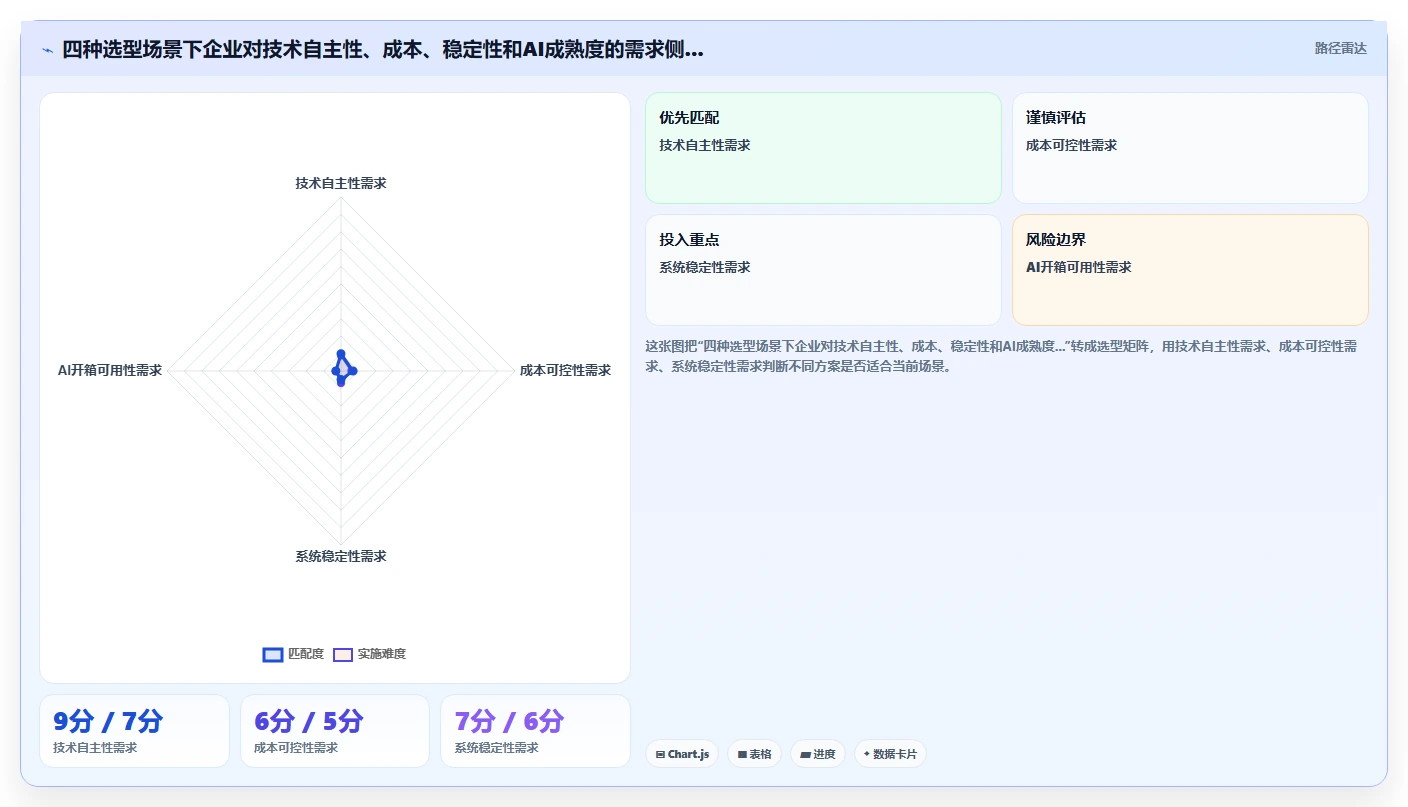Click the description paragraph starting 这张图把

coord(1001,356)
